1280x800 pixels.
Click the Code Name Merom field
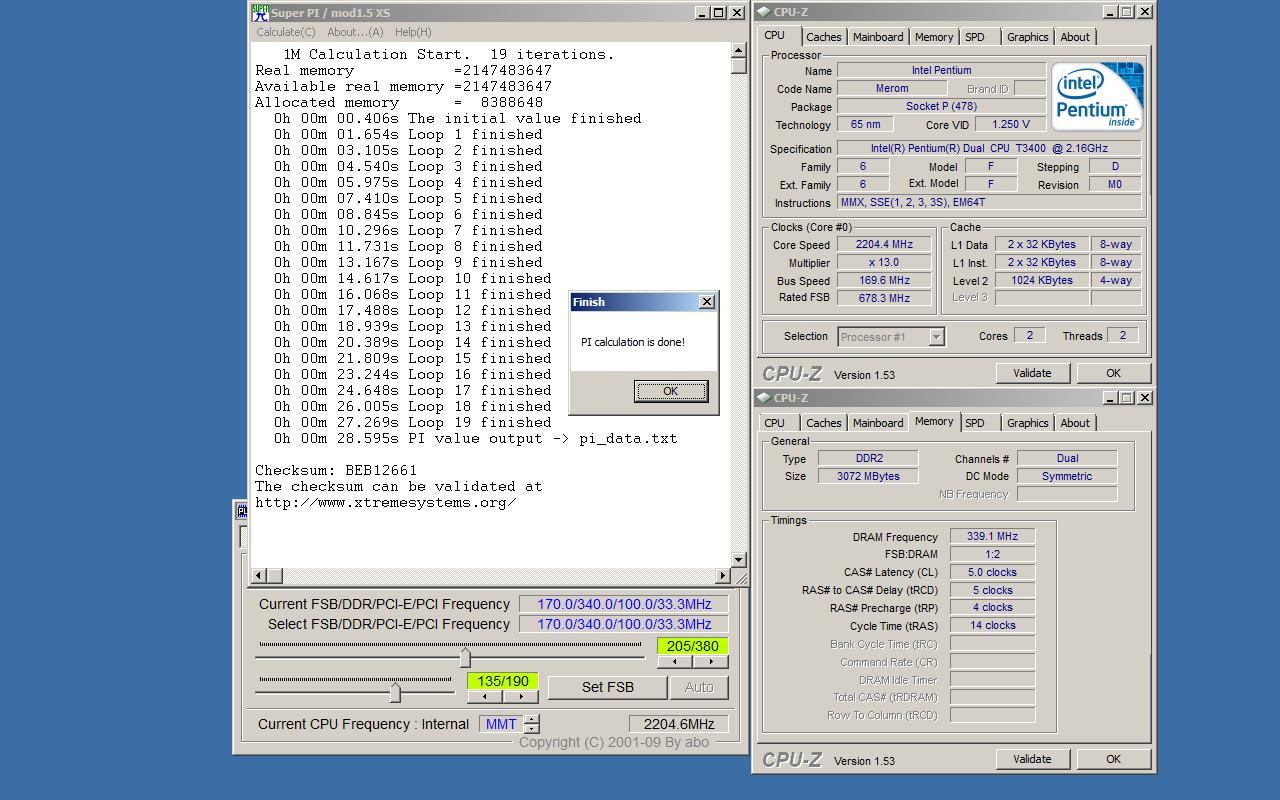coord(892,89)
